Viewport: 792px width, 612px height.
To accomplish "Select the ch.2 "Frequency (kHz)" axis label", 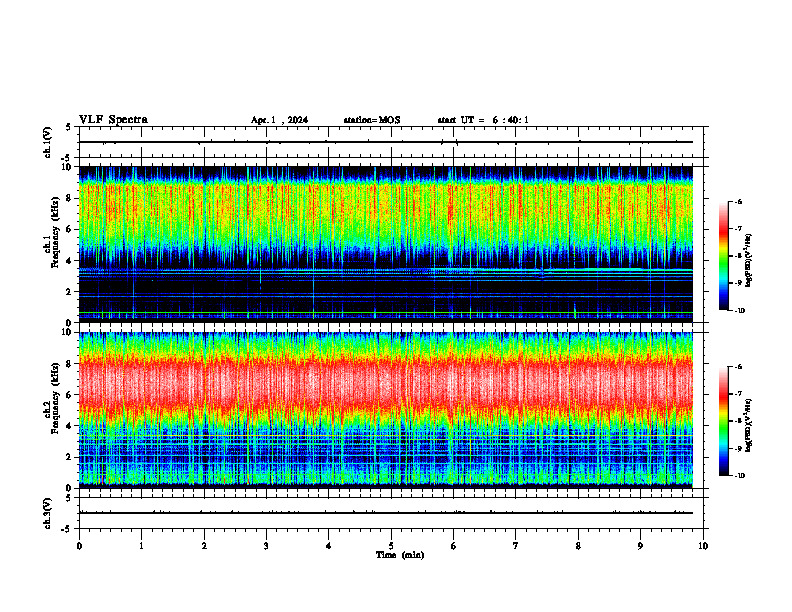I will click(55, 398).
